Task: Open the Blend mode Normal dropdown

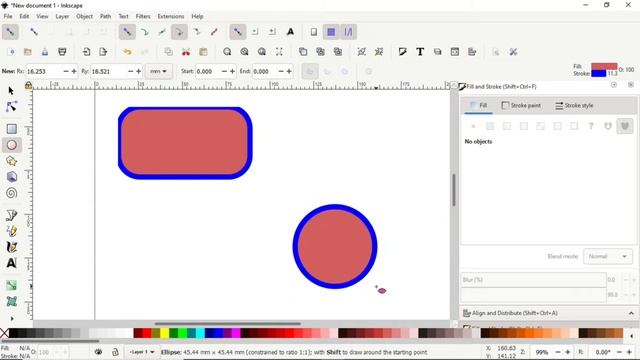Action: tap(608, 256)
